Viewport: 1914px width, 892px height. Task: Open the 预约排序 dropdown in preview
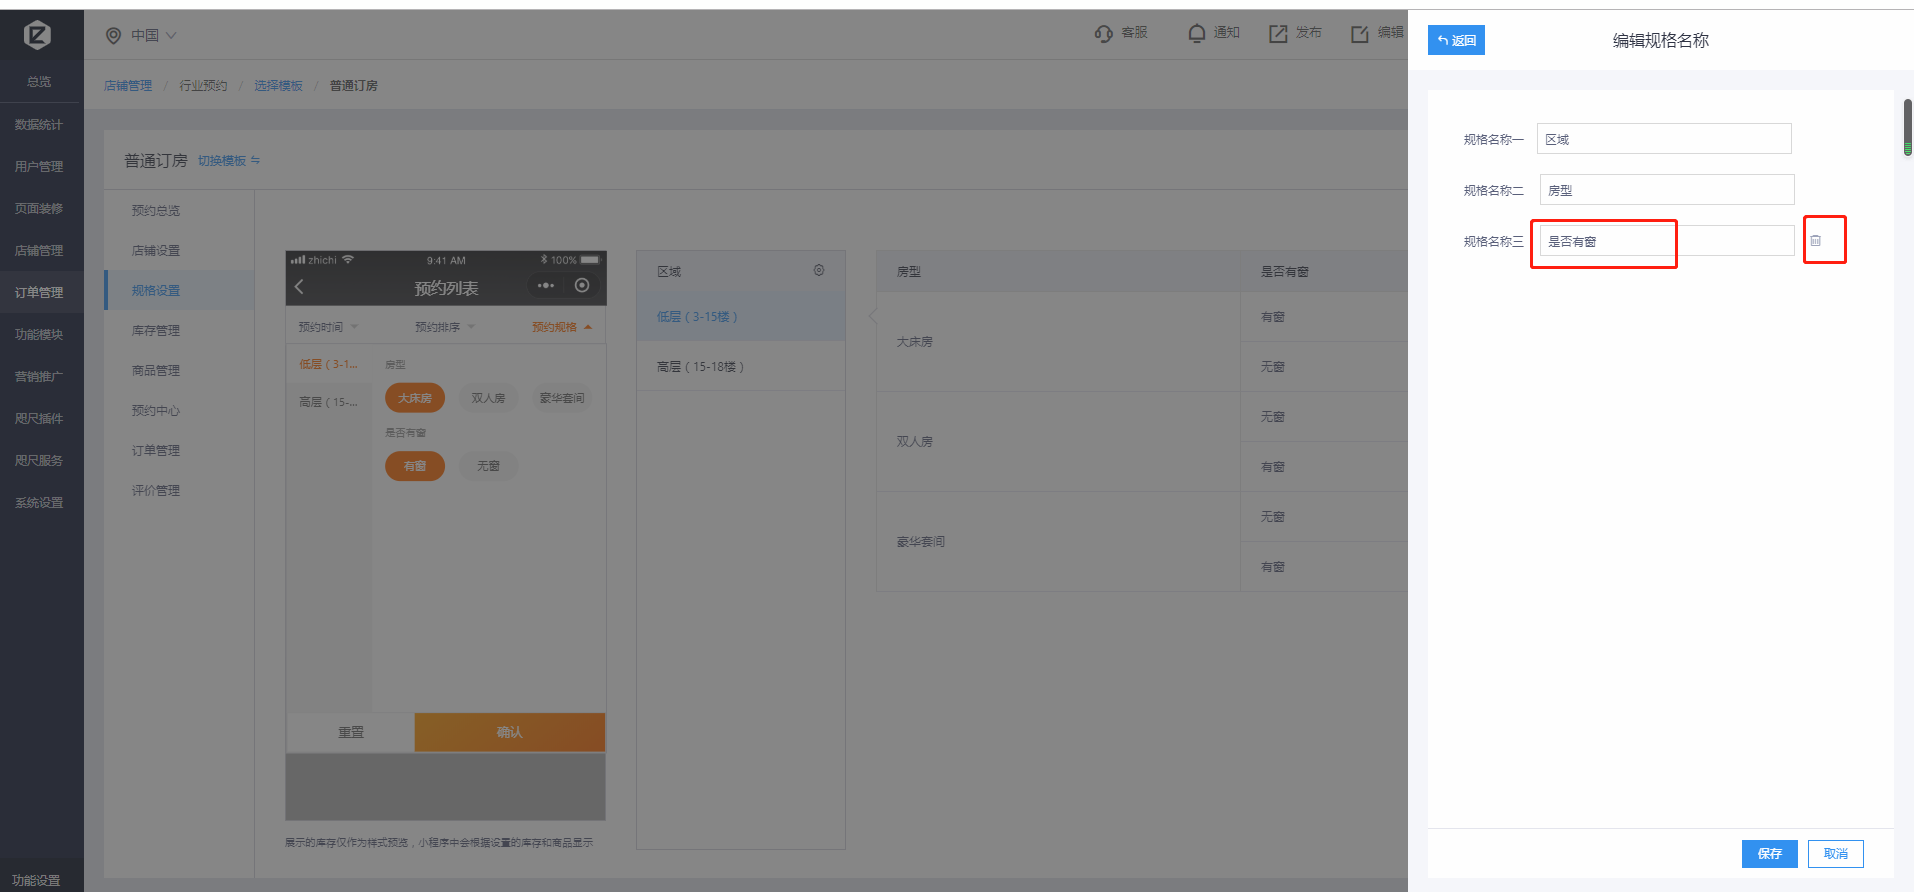(x=445, y=327)
